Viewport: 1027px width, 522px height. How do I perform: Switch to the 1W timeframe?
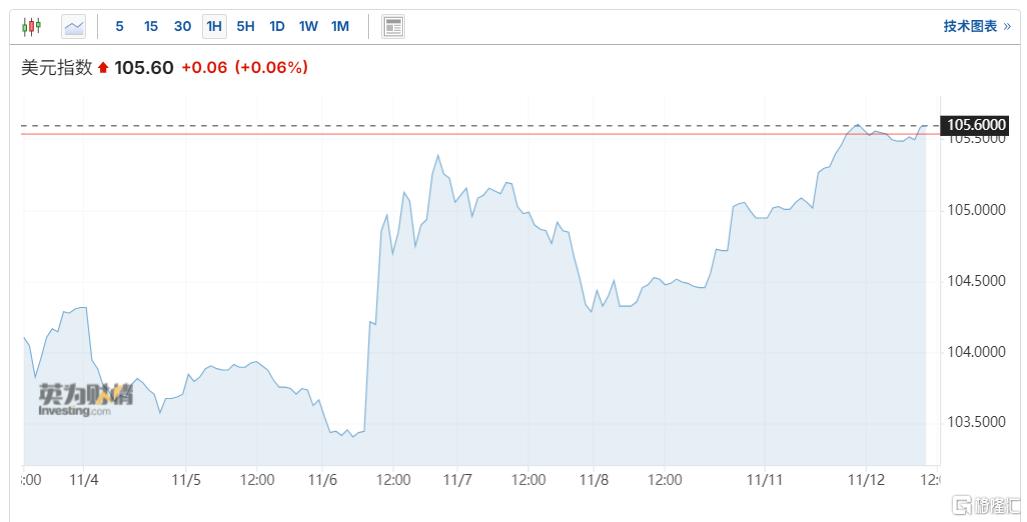point(308,27)
